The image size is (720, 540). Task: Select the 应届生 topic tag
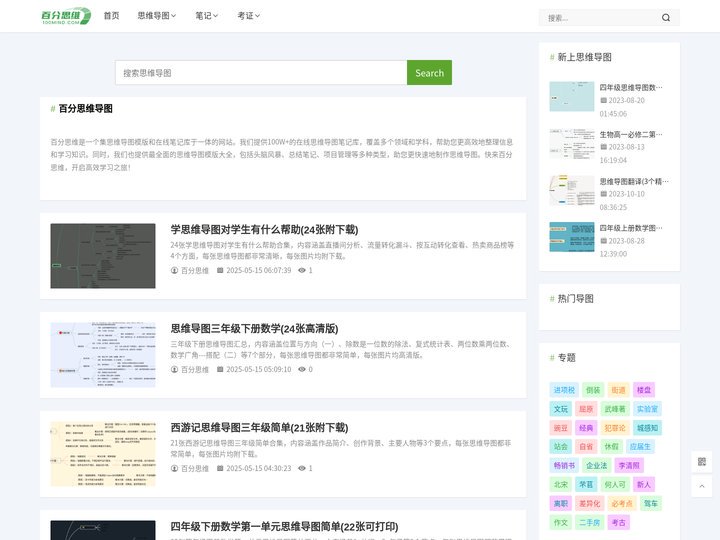coord(640,446)
